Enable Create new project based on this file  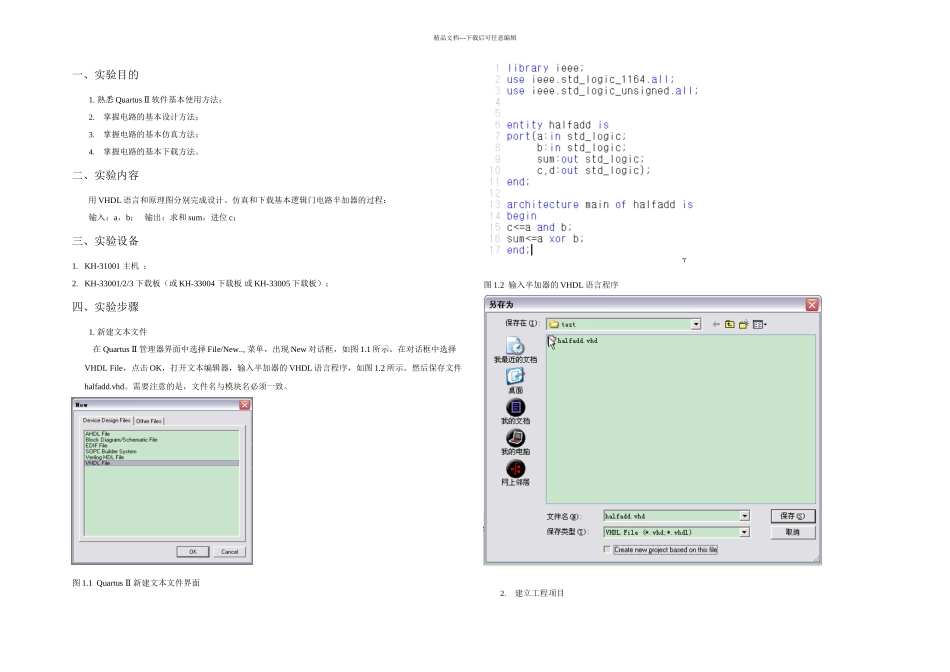(x=606, y=550)
